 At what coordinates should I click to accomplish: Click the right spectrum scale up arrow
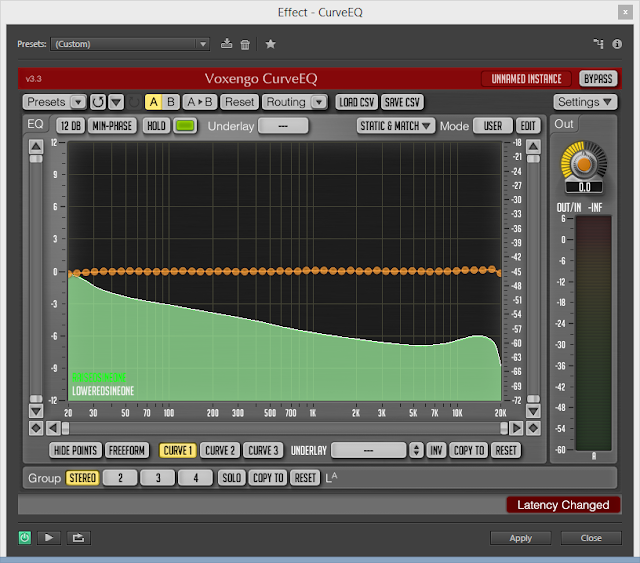[533, 146]
